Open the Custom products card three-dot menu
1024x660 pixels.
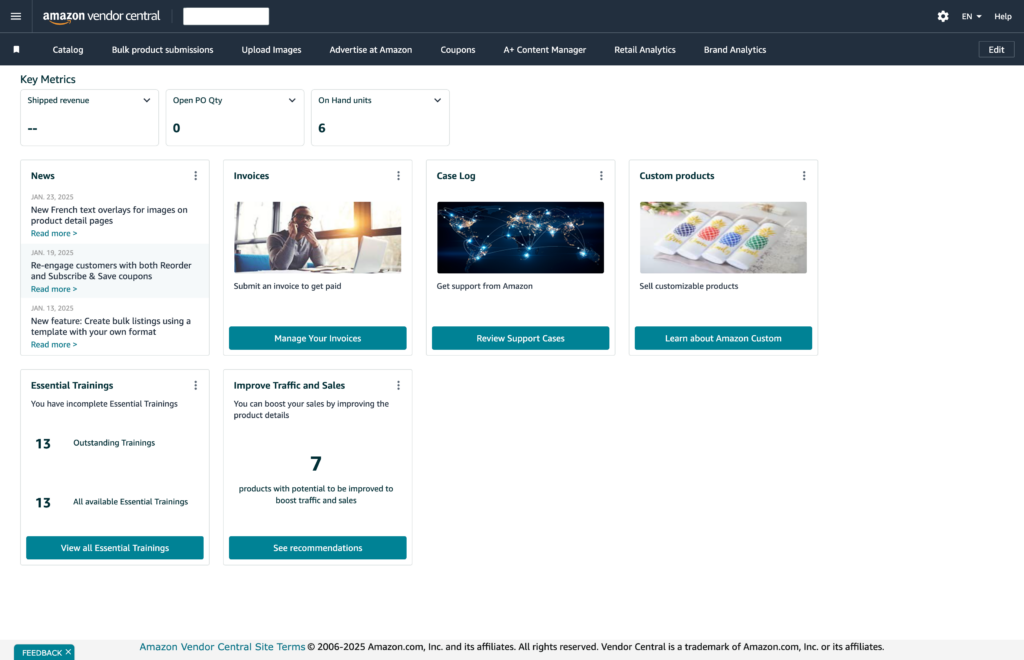click(x=804, y=176)
